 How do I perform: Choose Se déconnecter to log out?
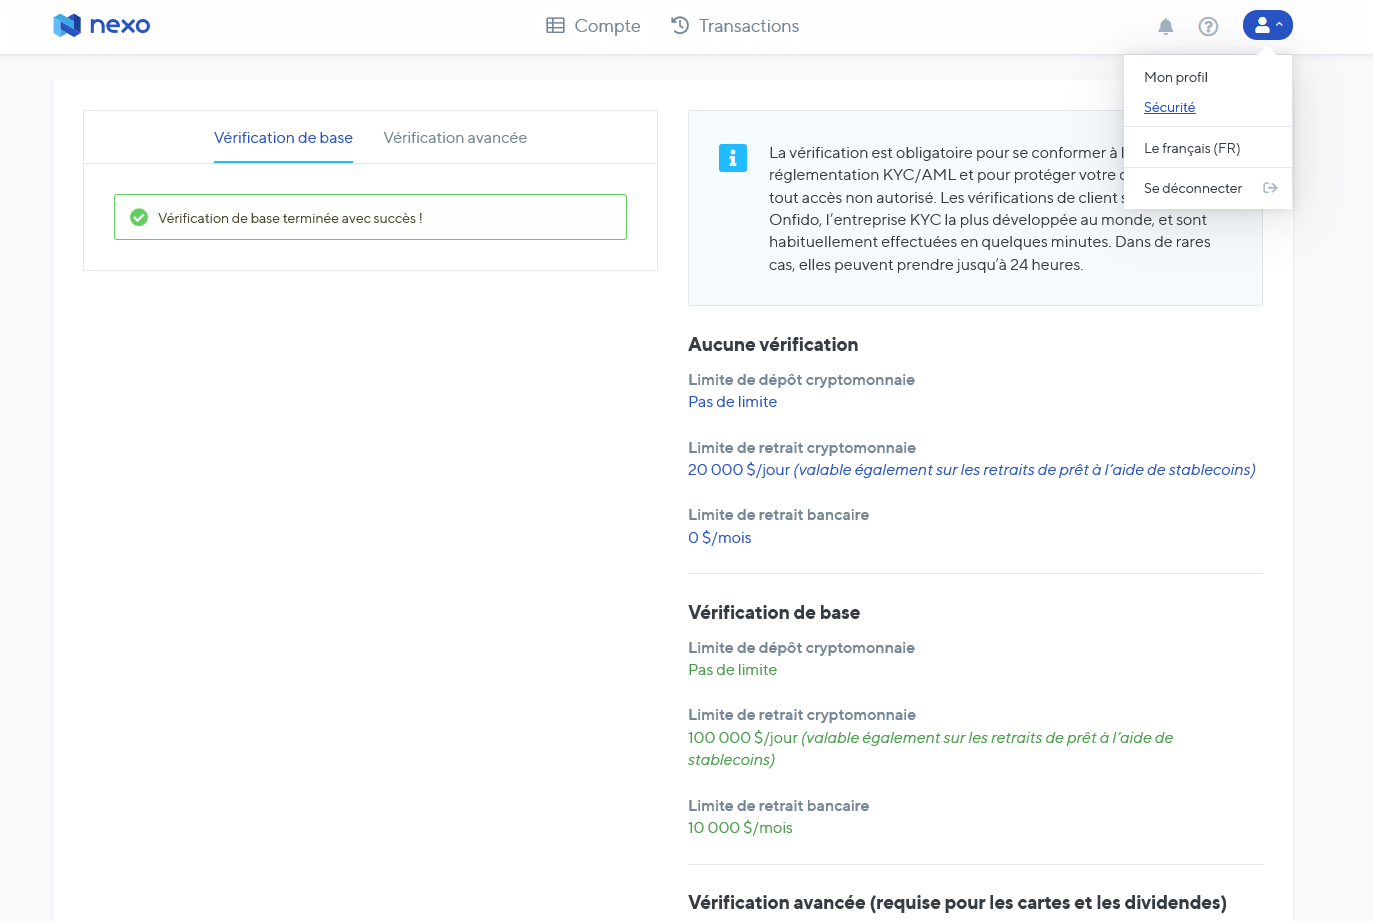1193,187
